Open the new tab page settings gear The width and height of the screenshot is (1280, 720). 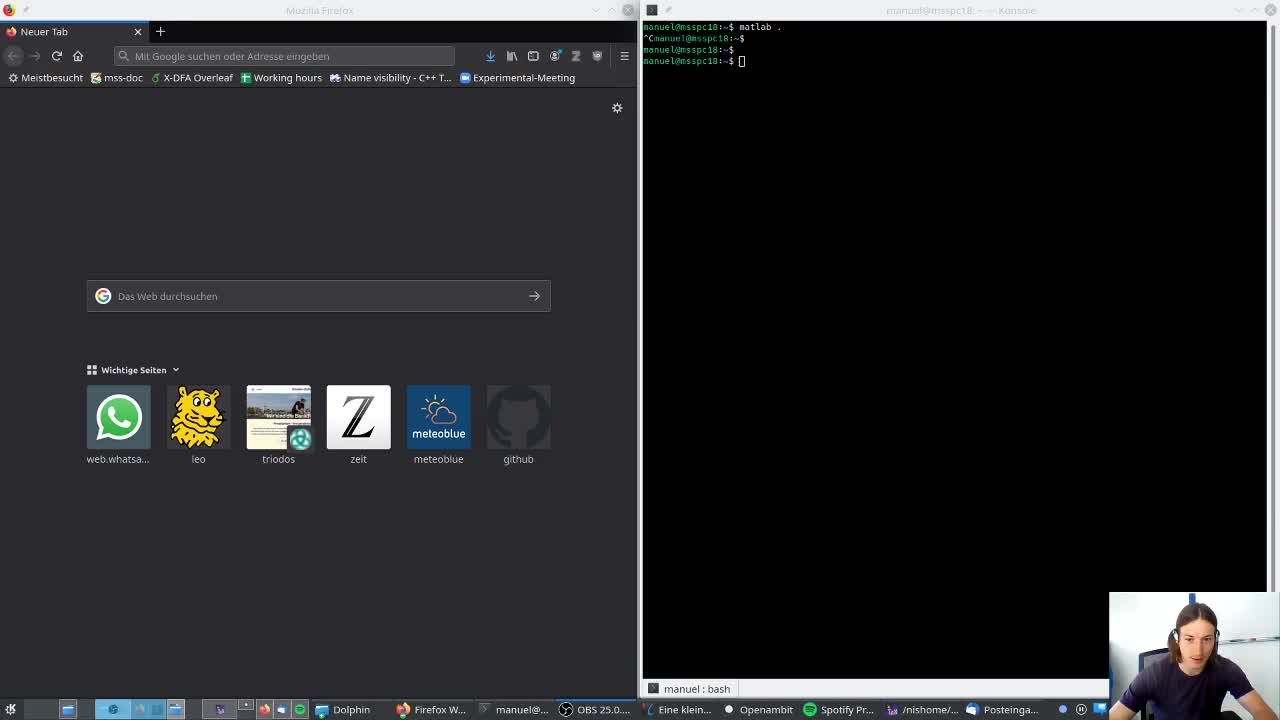click(617, 108)
